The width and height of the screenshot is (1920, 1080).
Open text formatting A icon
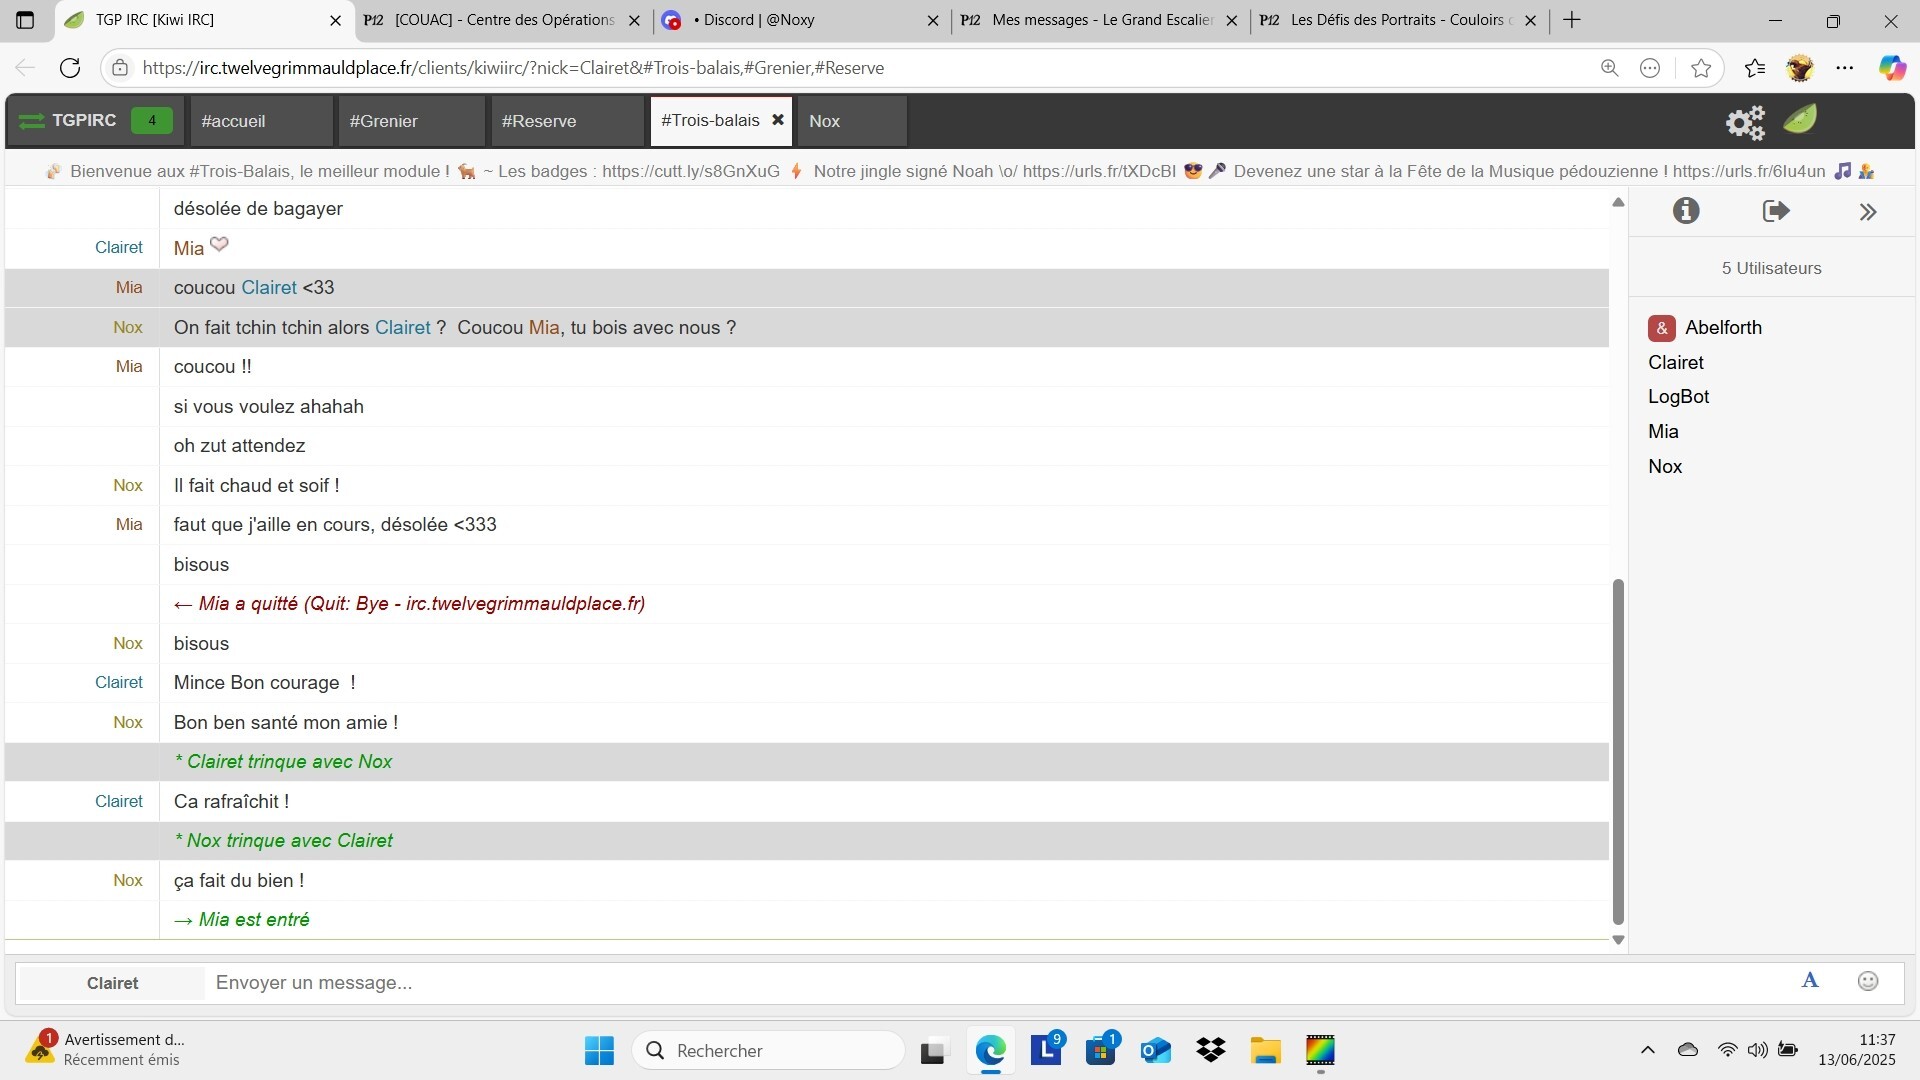click(x=1810, y=981)
